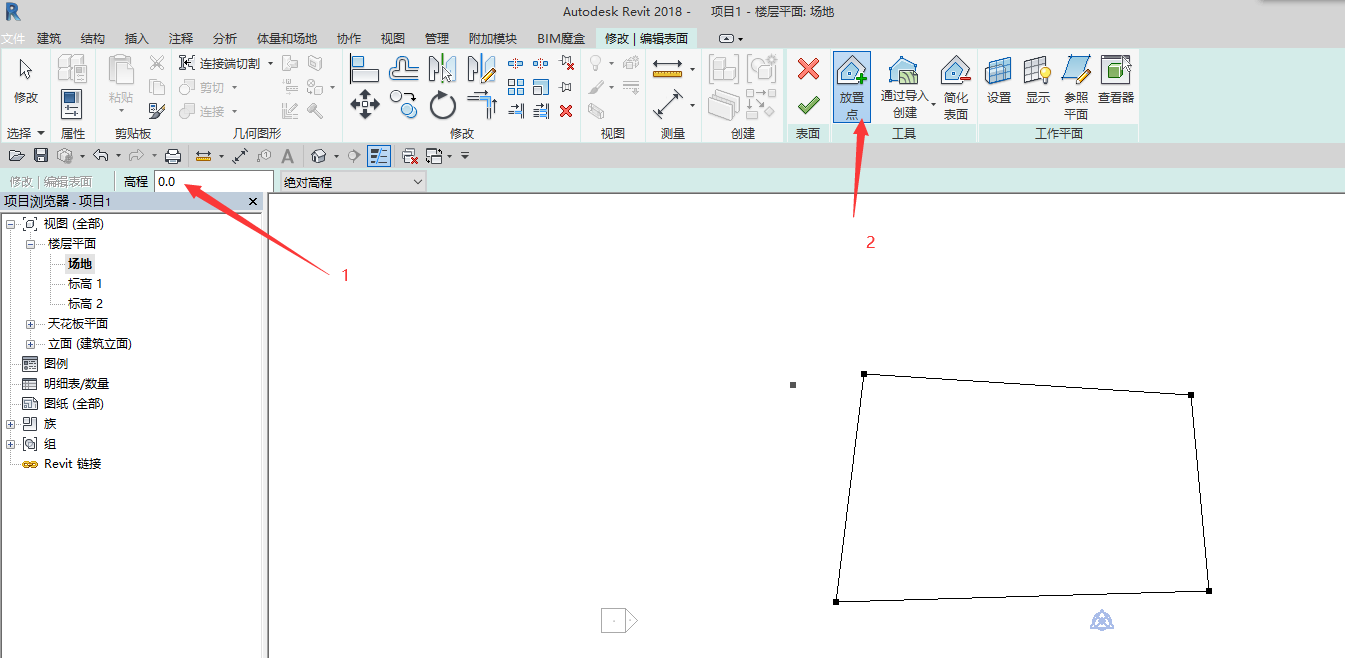
Task: Click the green checkmark finish surface icon
Action: click(809, 105)
